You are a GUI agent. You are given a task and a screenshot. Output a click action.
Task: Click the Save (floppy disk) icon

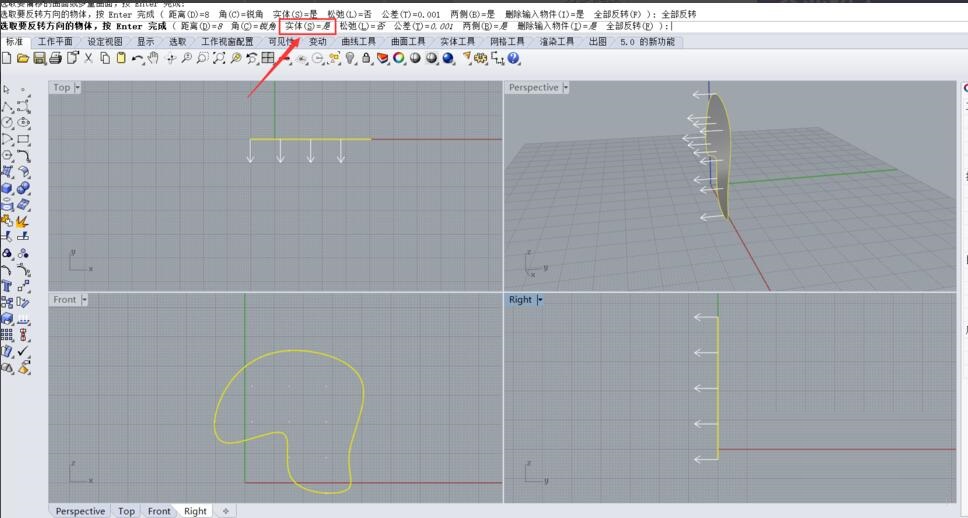(40, 59)
